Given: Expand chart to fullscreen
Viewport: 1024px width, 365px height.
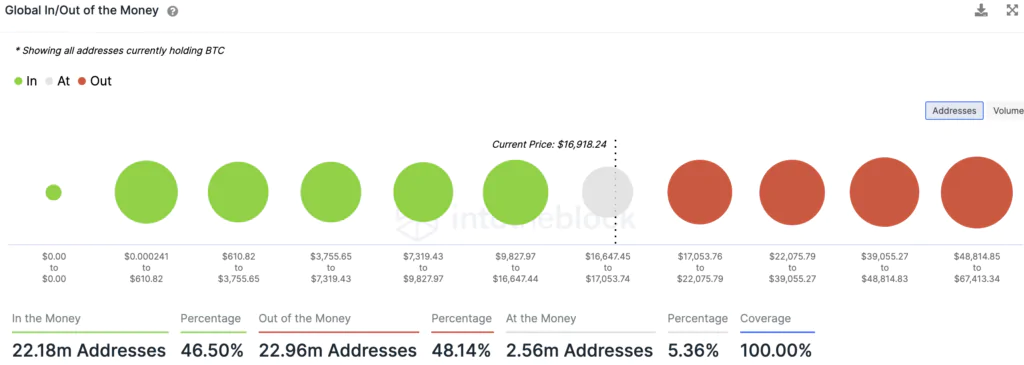Looking at the screenshot, I should click(x=1012, y=10).
